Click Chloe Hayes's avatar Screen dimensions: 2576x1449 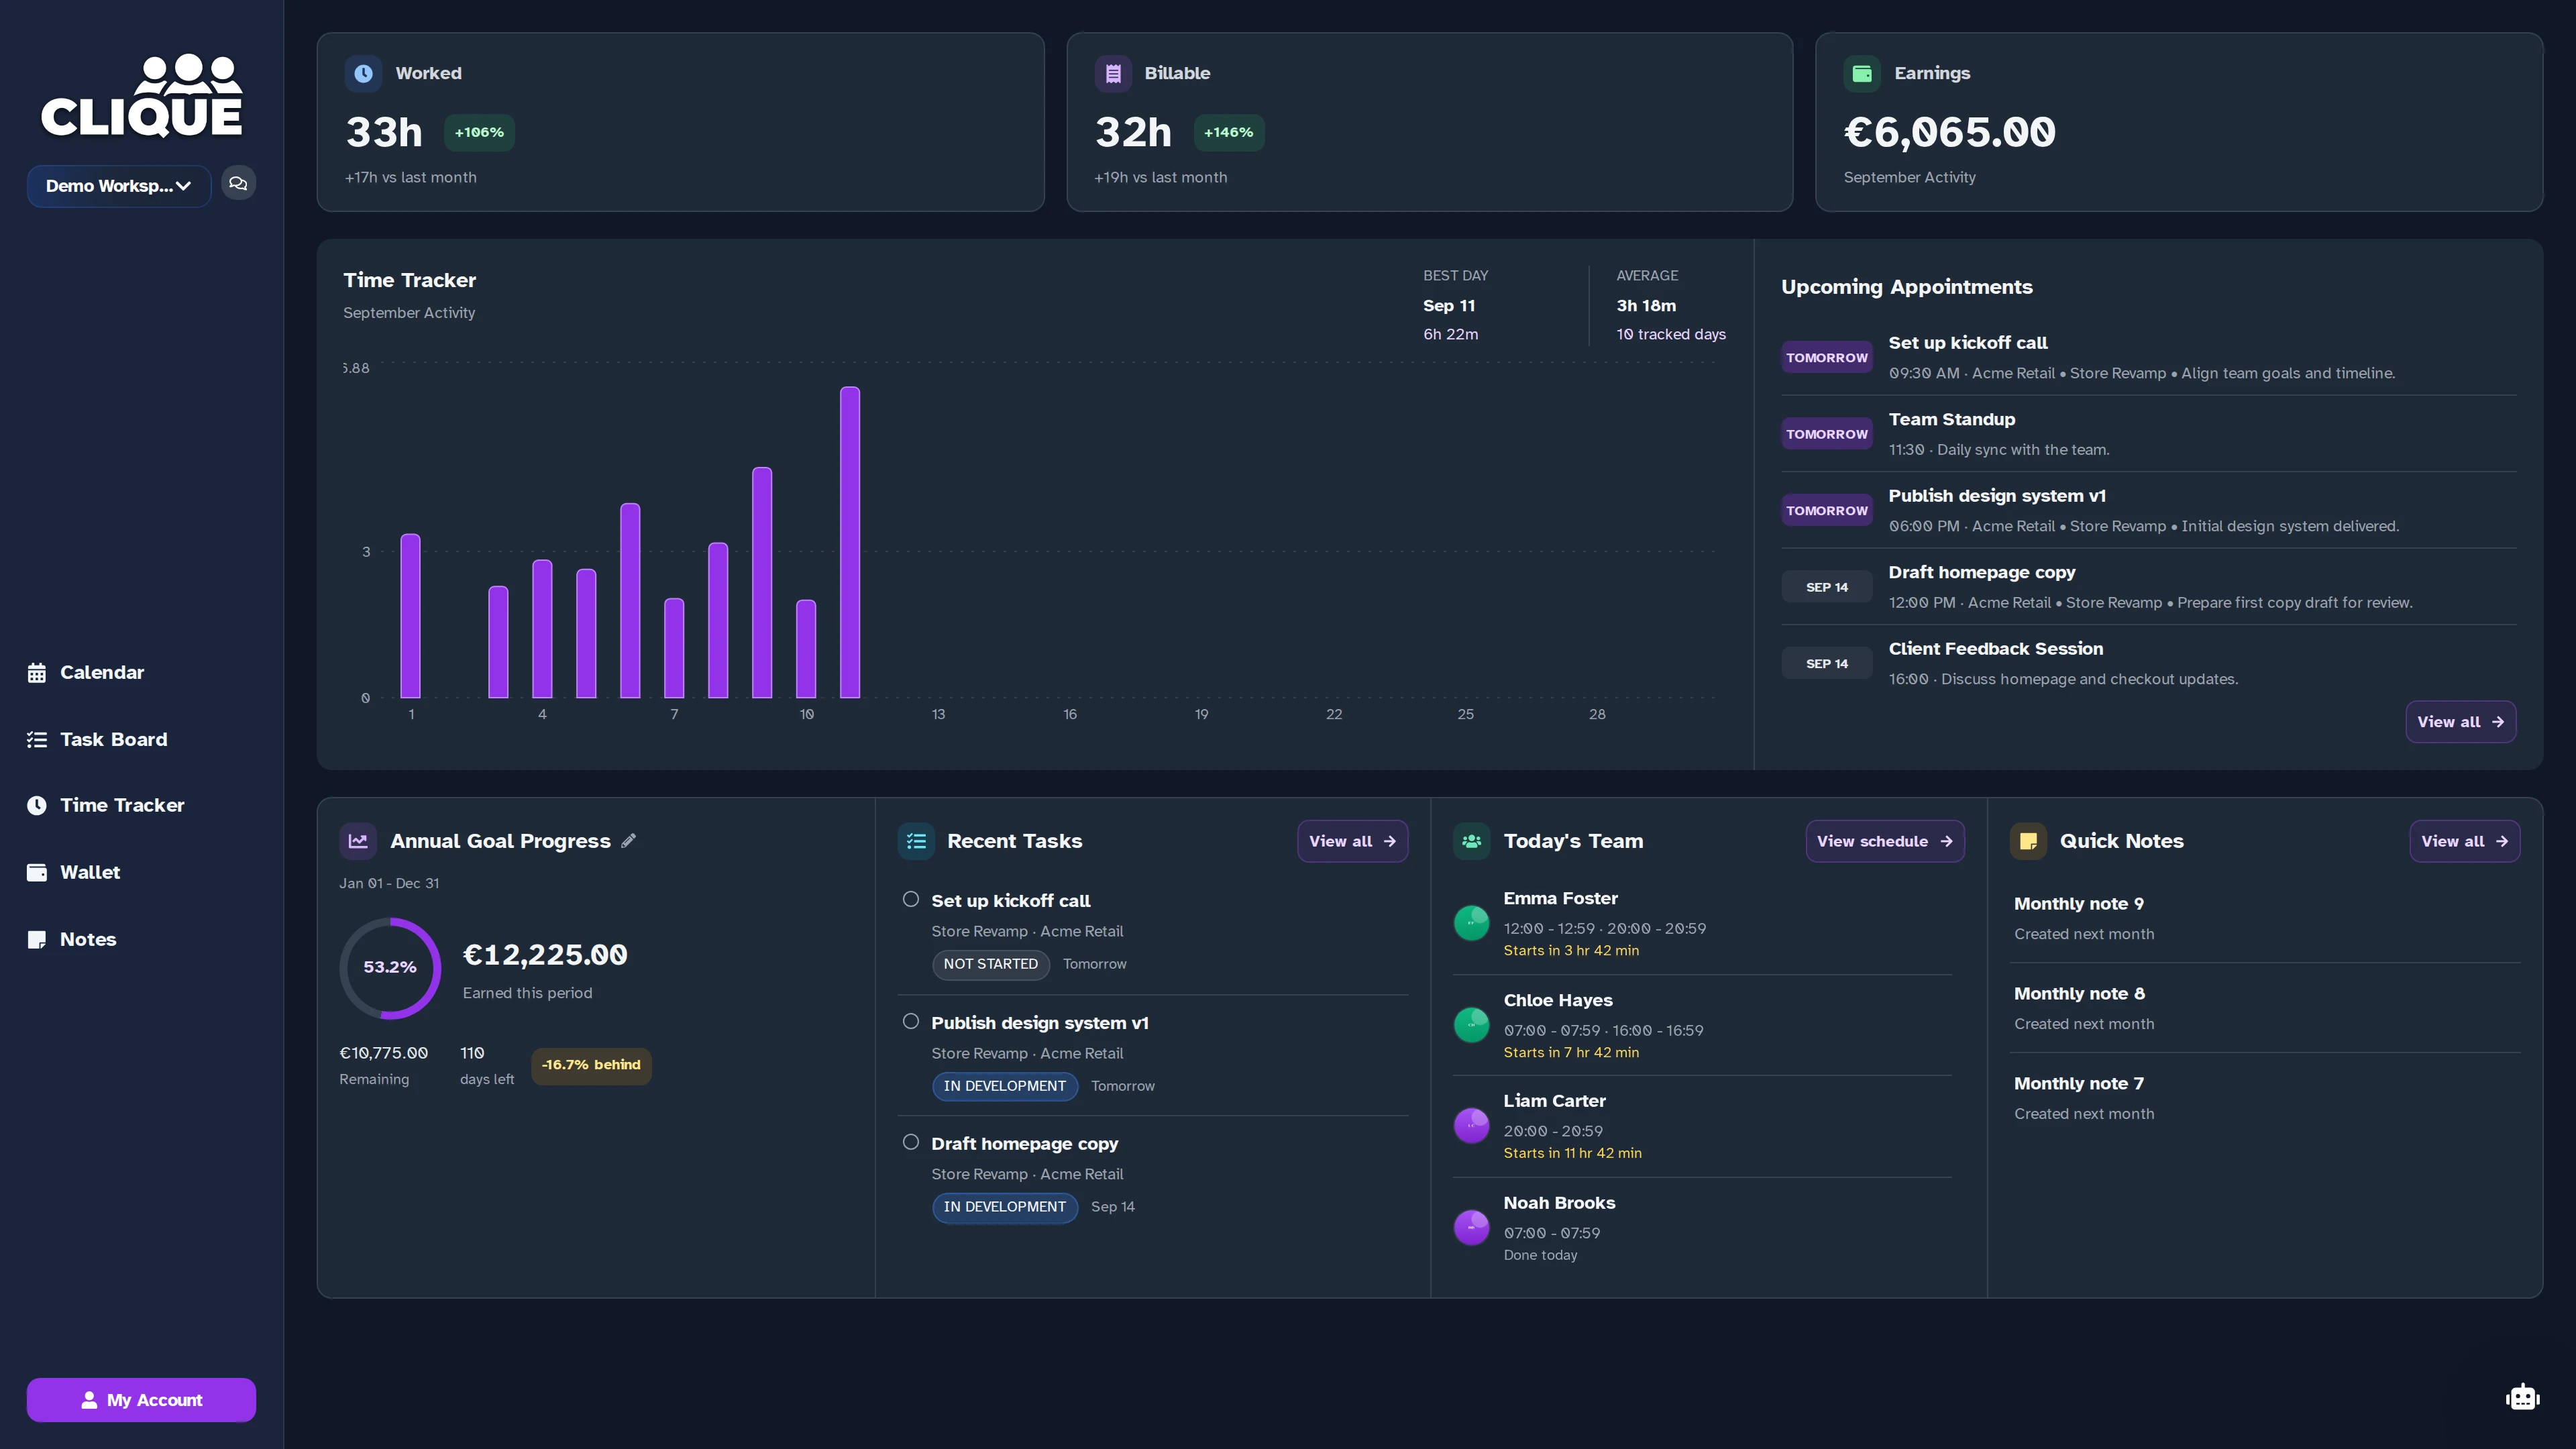[x=1471, y=1024]
